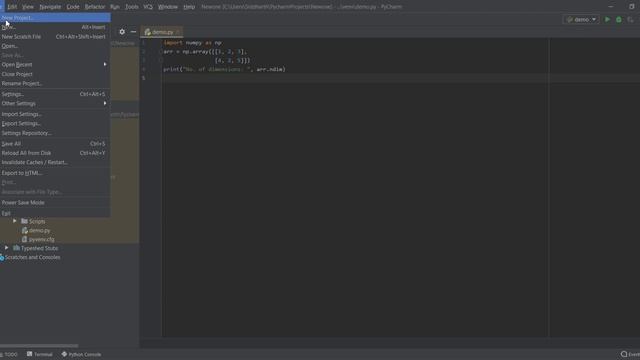Open the Event Log from the status bar
Image resolution: width=640 pixels, height=360 pixels.
630,354
